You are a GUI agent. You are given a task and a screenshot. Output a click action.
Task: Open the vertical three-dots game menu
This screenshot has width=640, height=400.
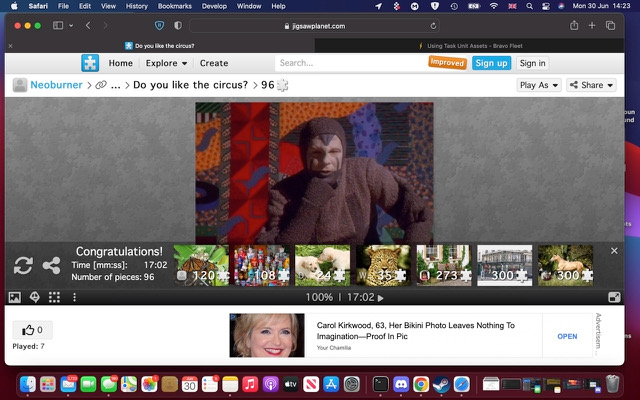click(74, 297)
